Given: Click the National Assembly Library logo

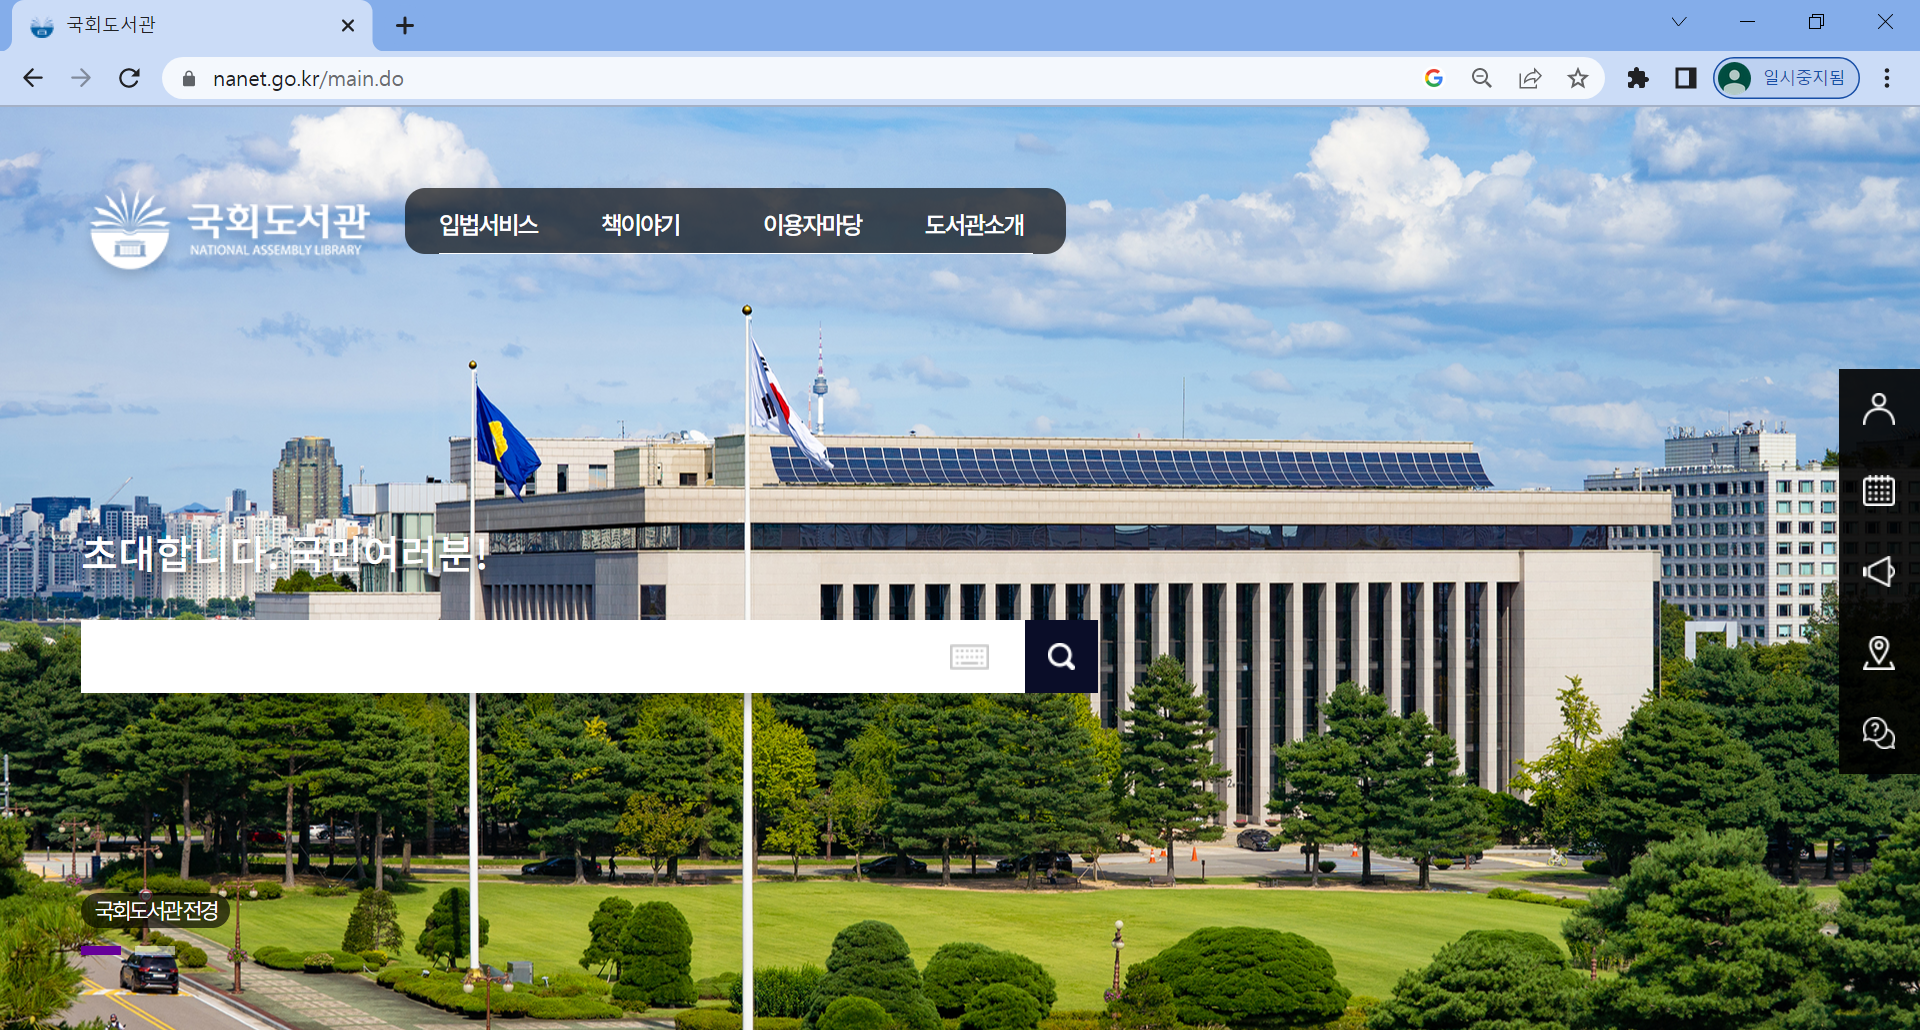Looking at the screenshot, I should point(229,230).
